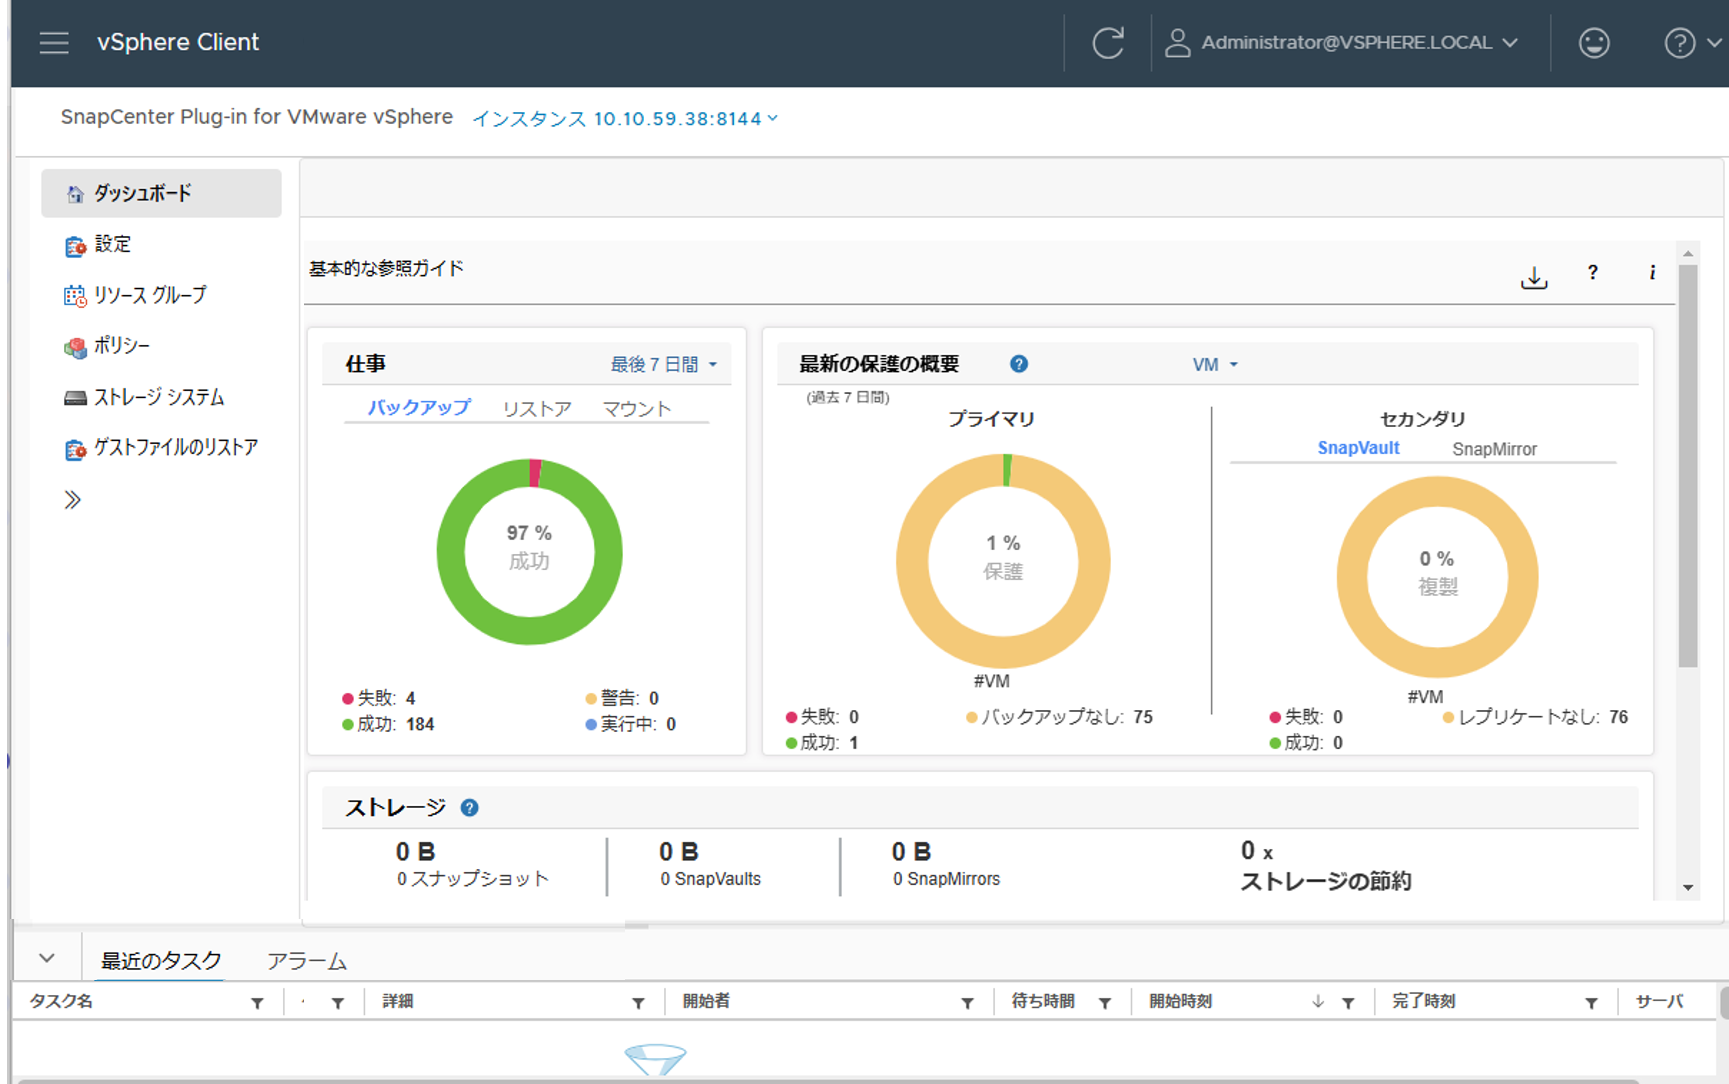Viewport: 1729px width, 1084px height.
Task: Click the ゲストファイルのリストア sidebar icon
Action: point(75,450)
